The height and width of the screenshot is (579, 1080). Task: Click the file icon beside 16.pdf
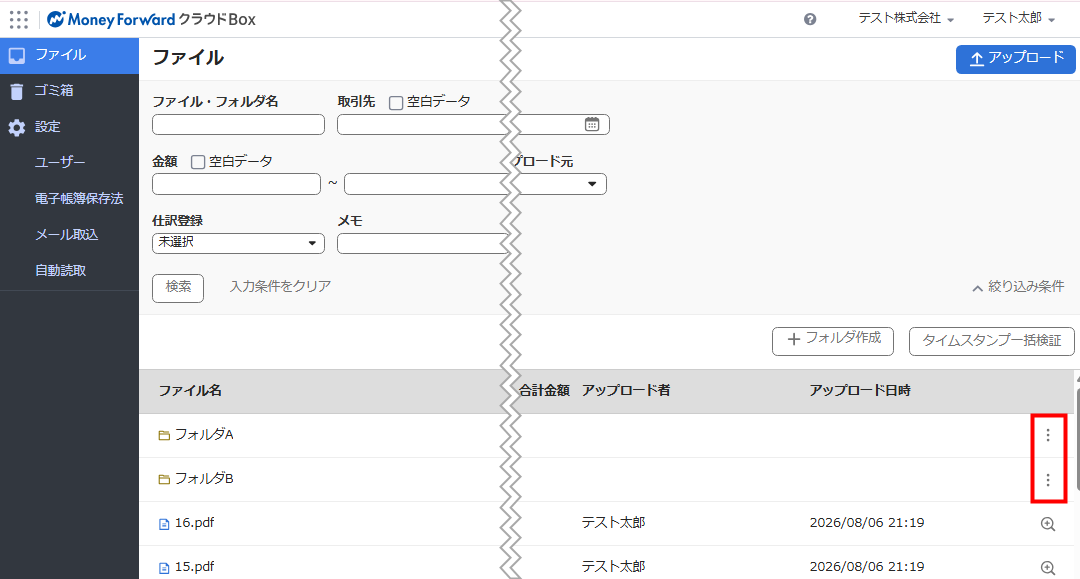click(x=164, y=524)
